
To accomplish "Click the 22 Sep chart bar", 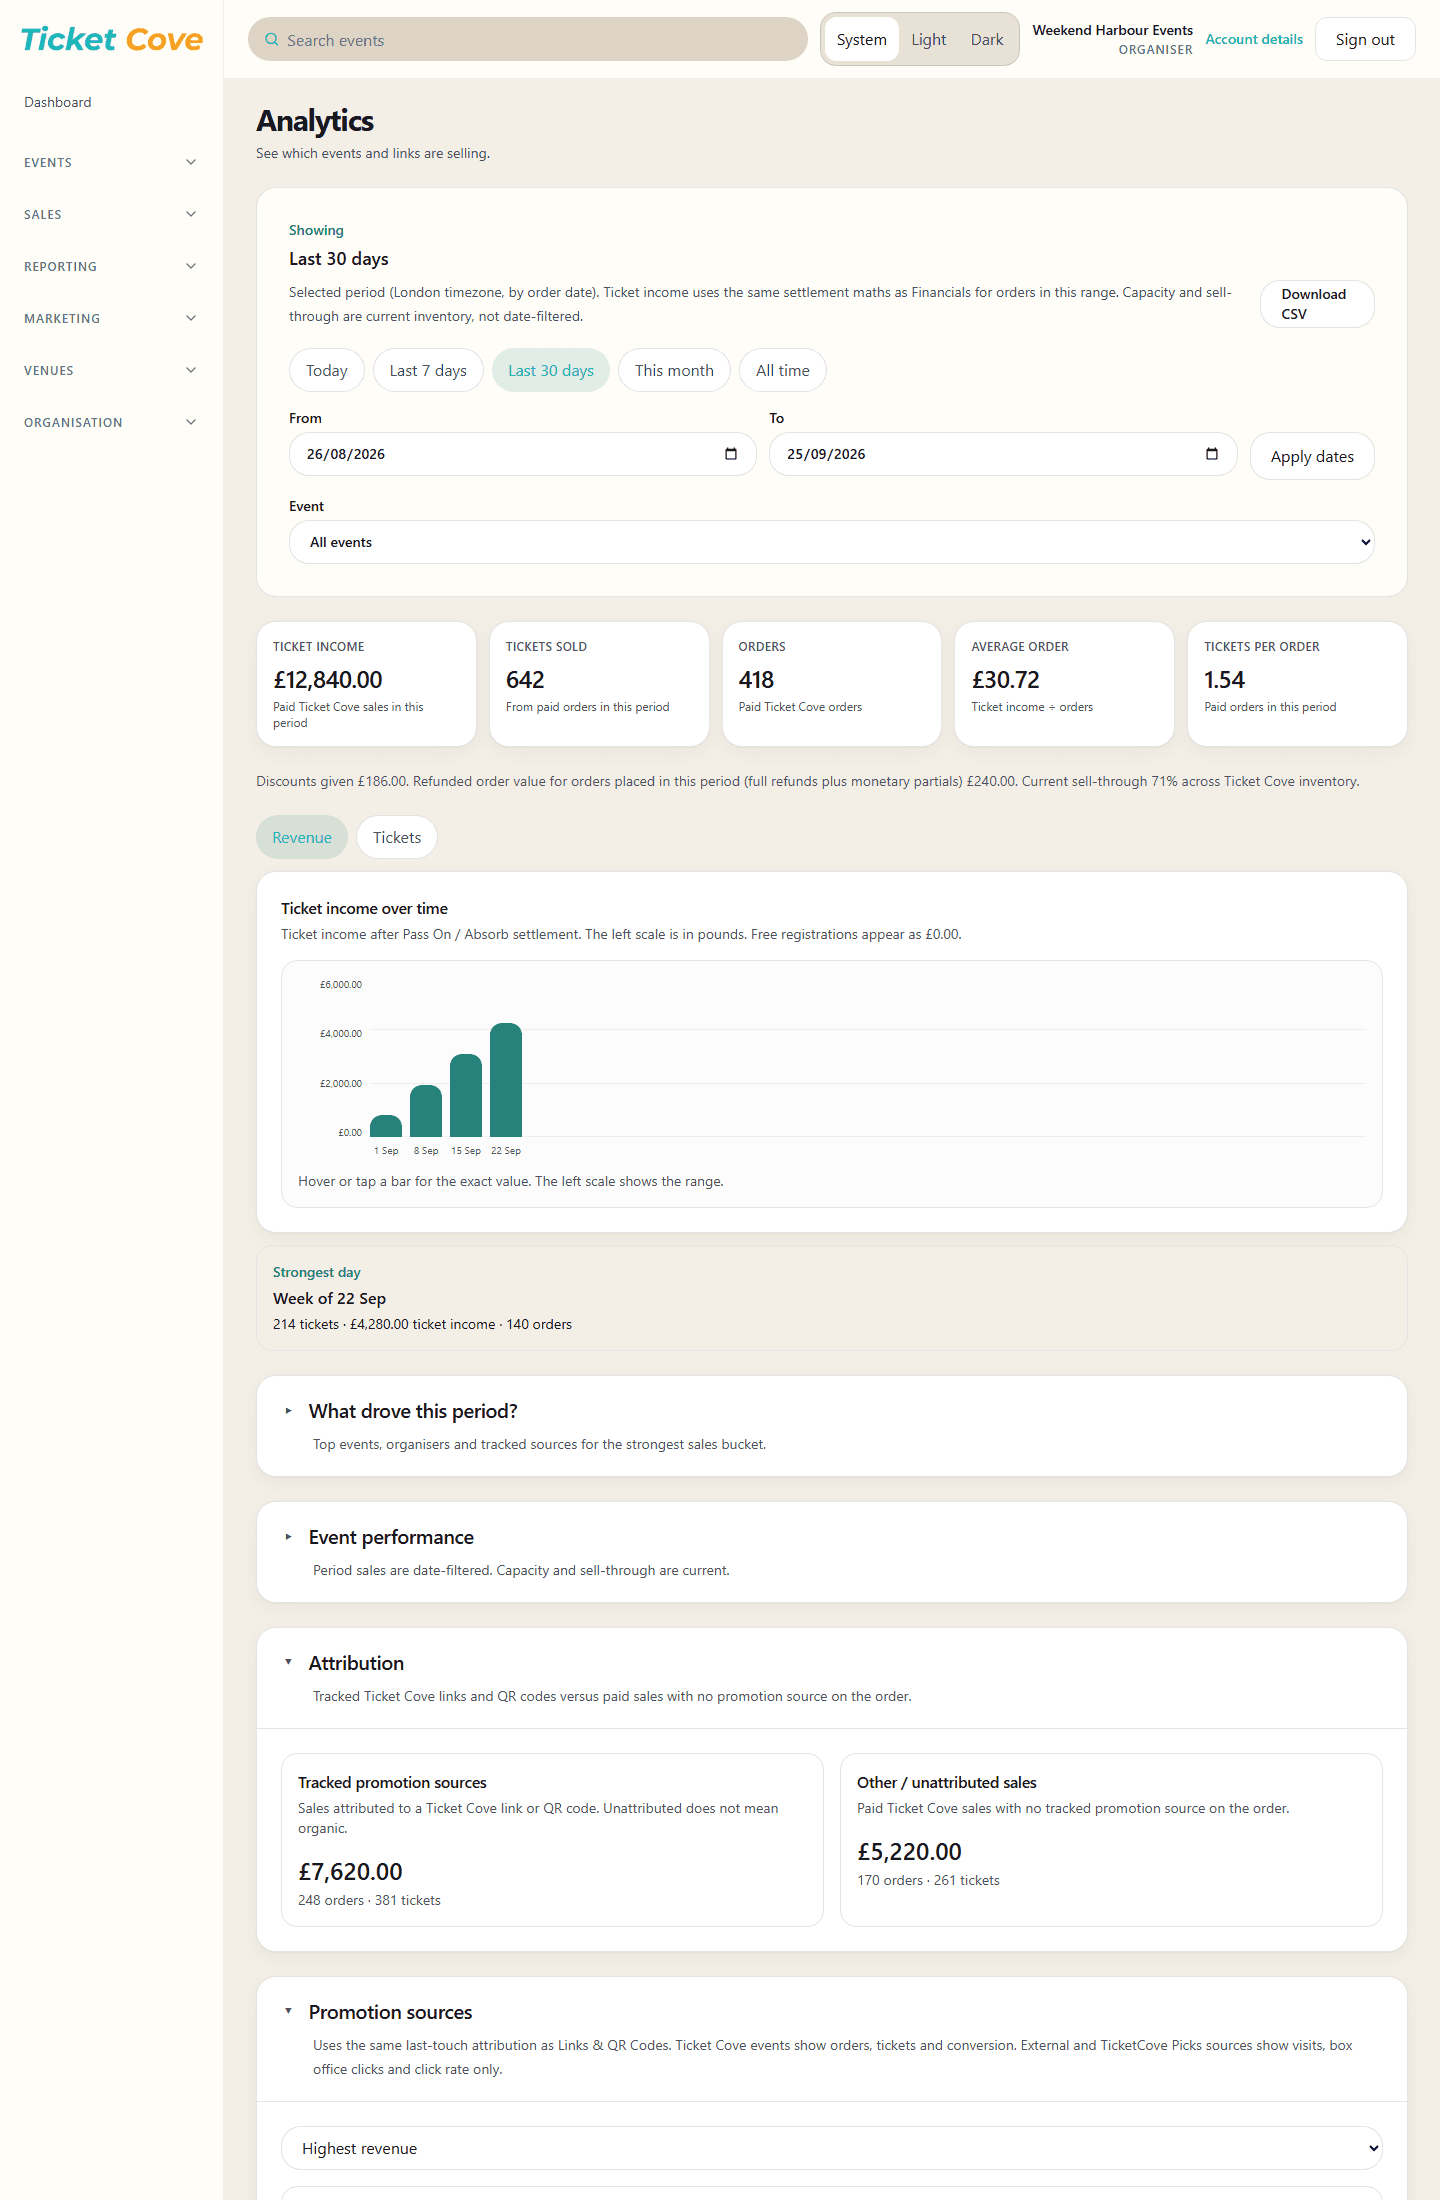I will (x=506, y=1080).
